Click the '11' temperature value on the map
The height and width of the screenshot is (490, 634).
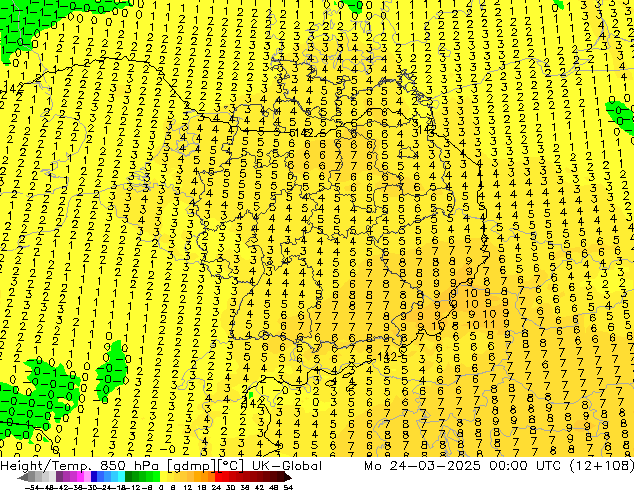tap(489, 324)
